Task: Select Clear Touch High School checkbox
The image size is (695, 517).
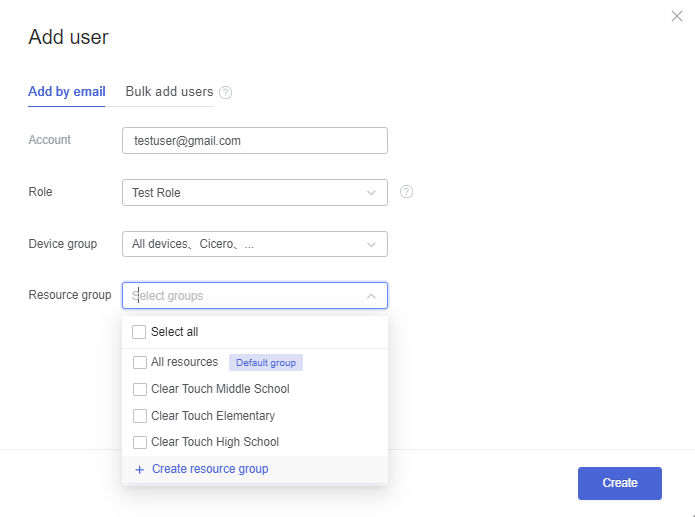Action: 140,442
